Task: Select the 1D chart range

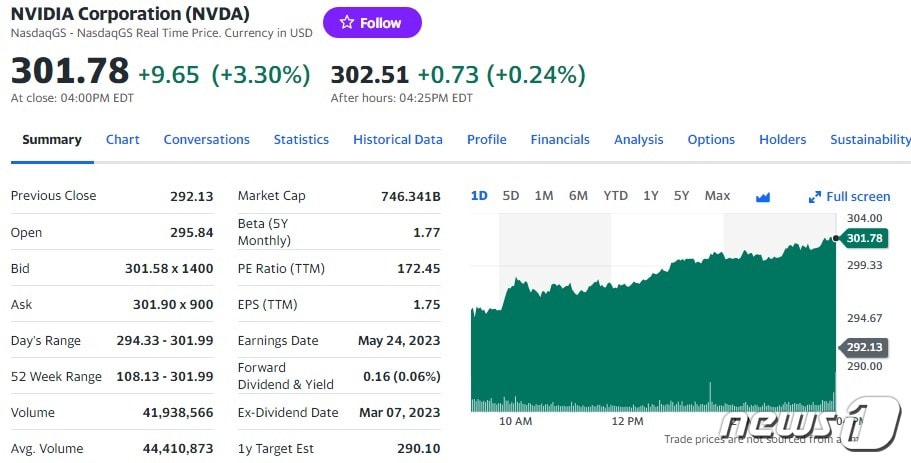Action: [x=479, y=196]
